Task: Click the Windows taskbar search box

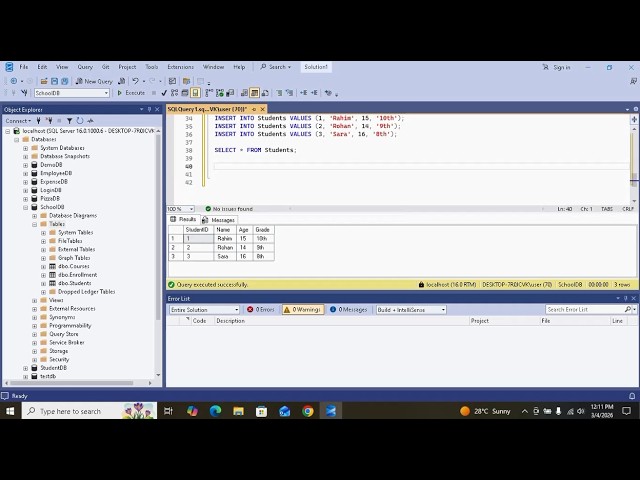Action: point(89,411)
